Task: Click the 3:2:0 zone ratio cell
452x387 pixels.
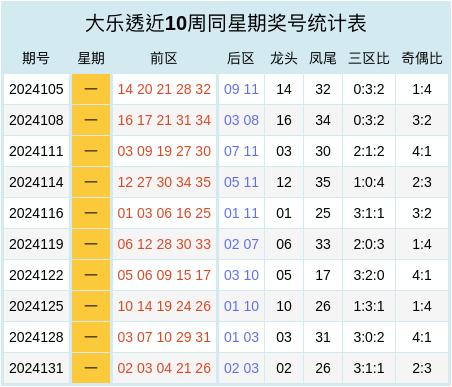Action: click(x=369, y=275)
